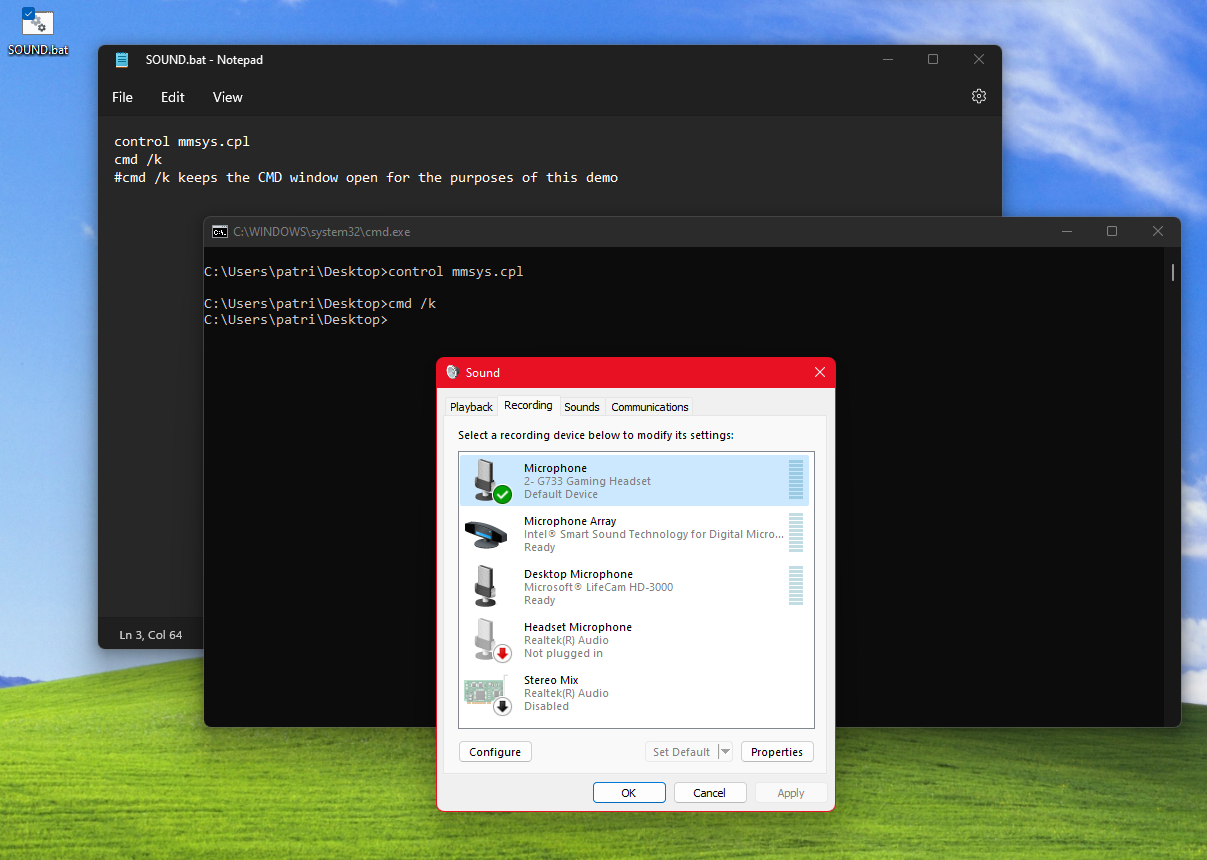Click level meter of G733 Microphone
This screenshot has width=1207, height=860.
tap(796, 480)
